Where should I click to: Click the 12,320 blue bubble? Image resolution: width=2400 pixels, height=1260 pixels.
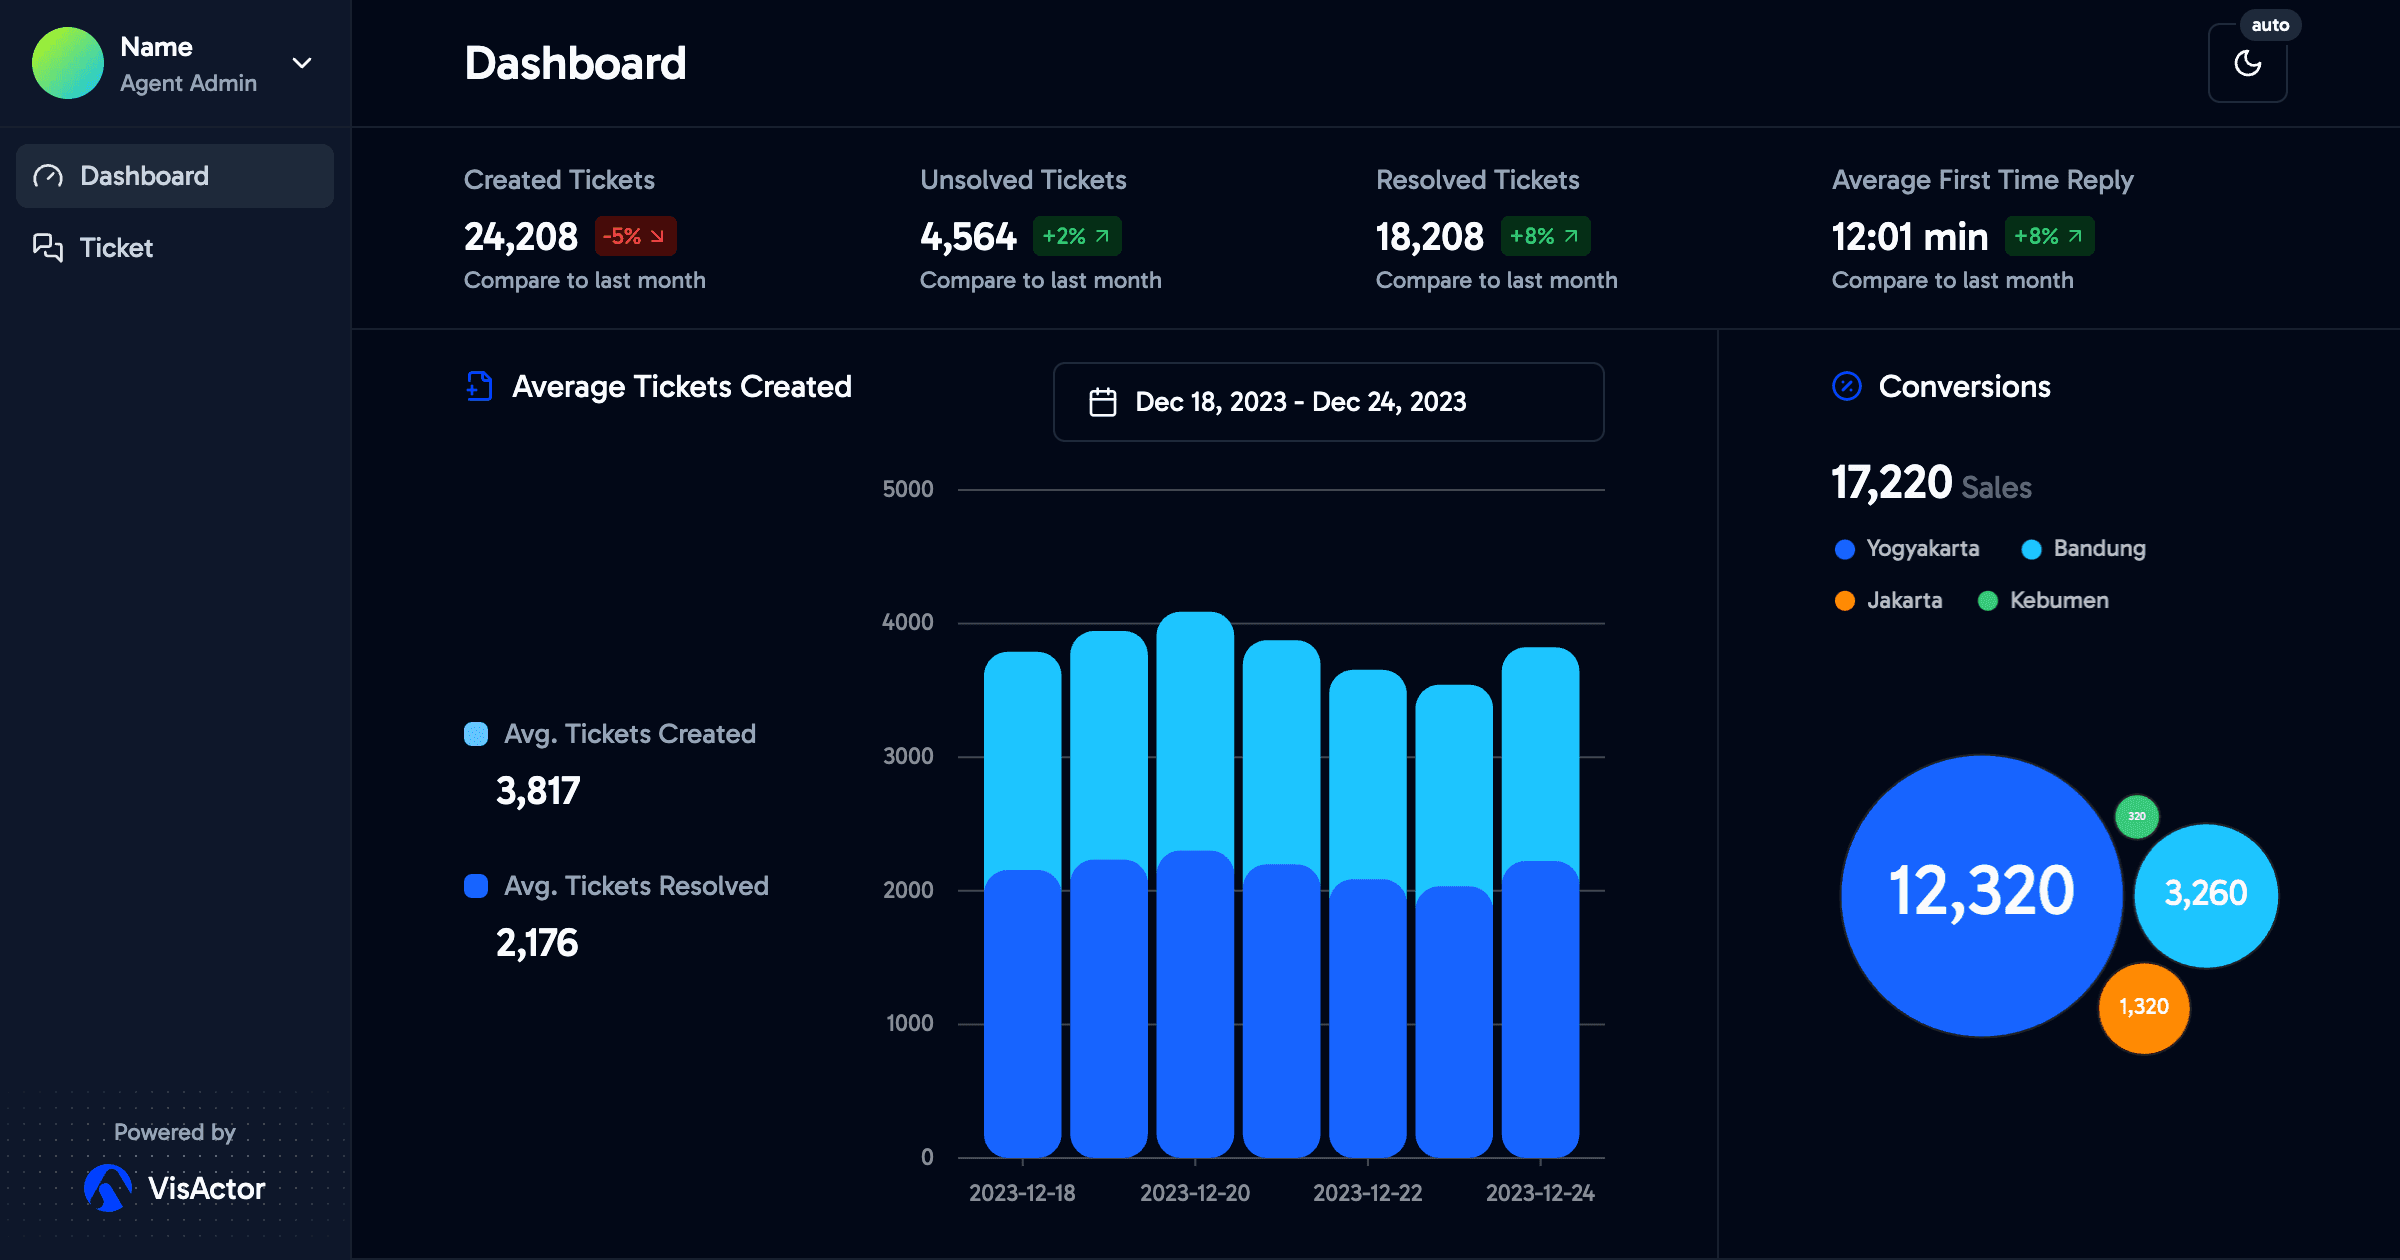pyautogui.click(x=1980, y=893)
